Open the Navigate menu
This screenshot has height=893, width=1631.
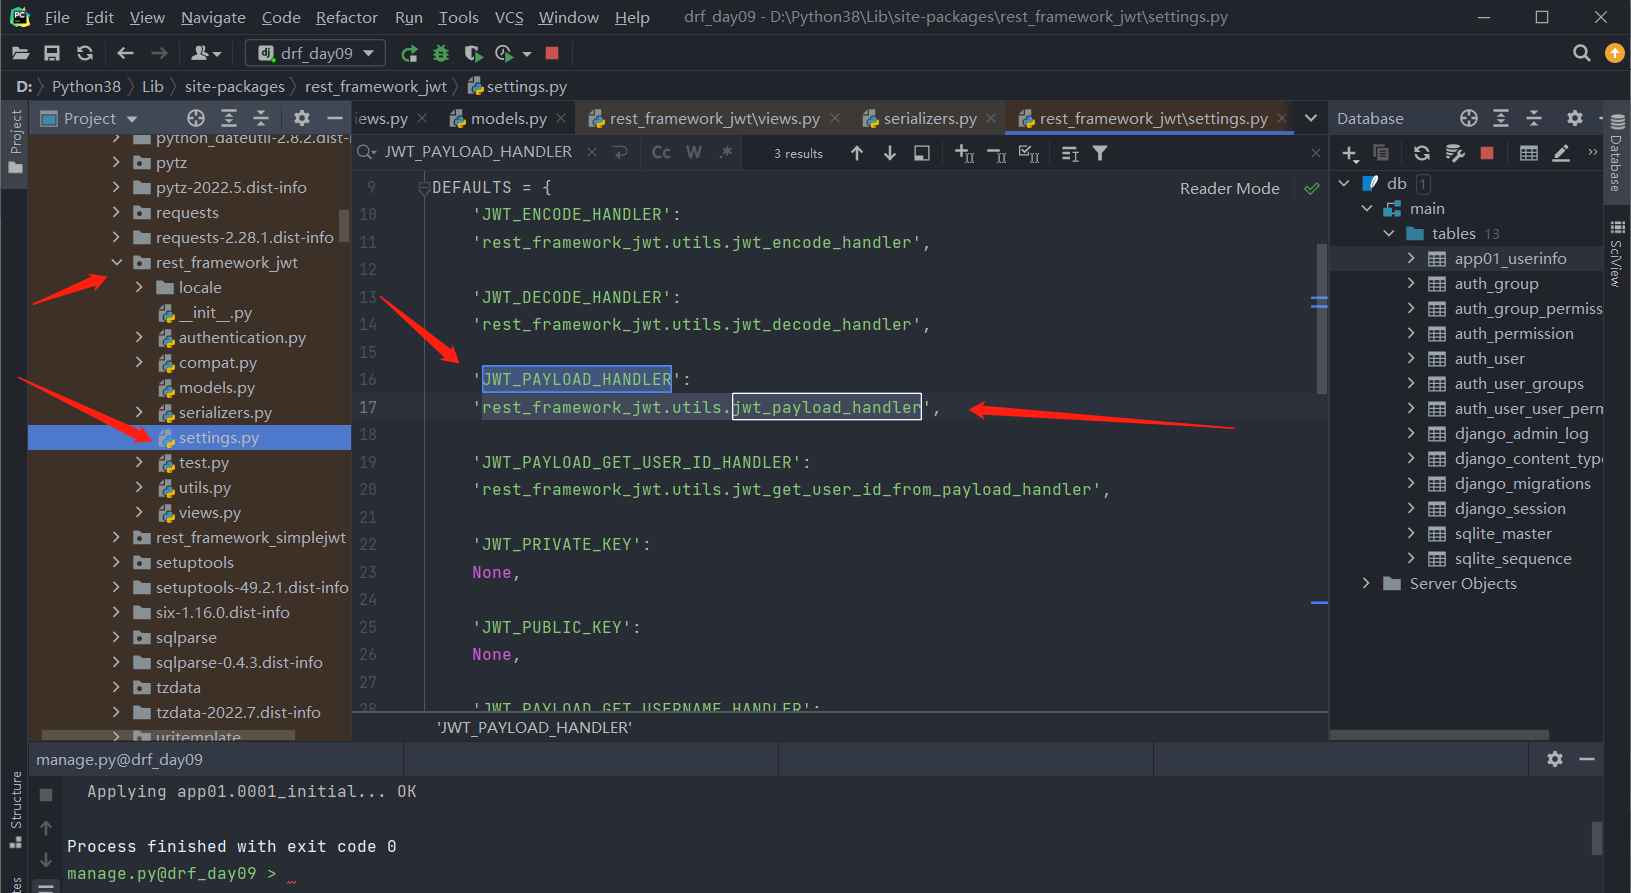click(213, 17)
